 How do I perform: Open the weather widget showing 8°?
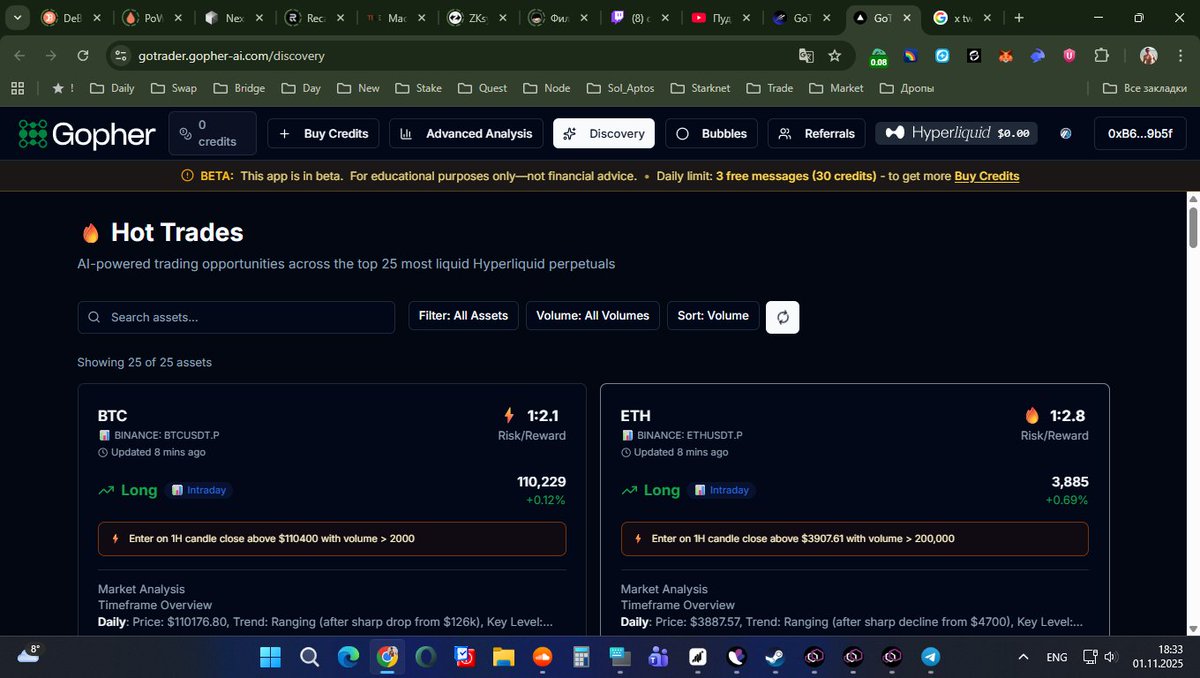click(x=29, y=656)
